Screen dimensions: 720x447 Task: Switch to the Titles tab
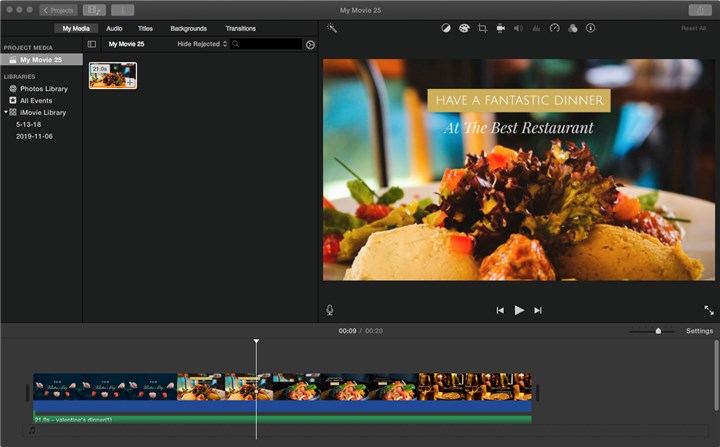point(145,28)
